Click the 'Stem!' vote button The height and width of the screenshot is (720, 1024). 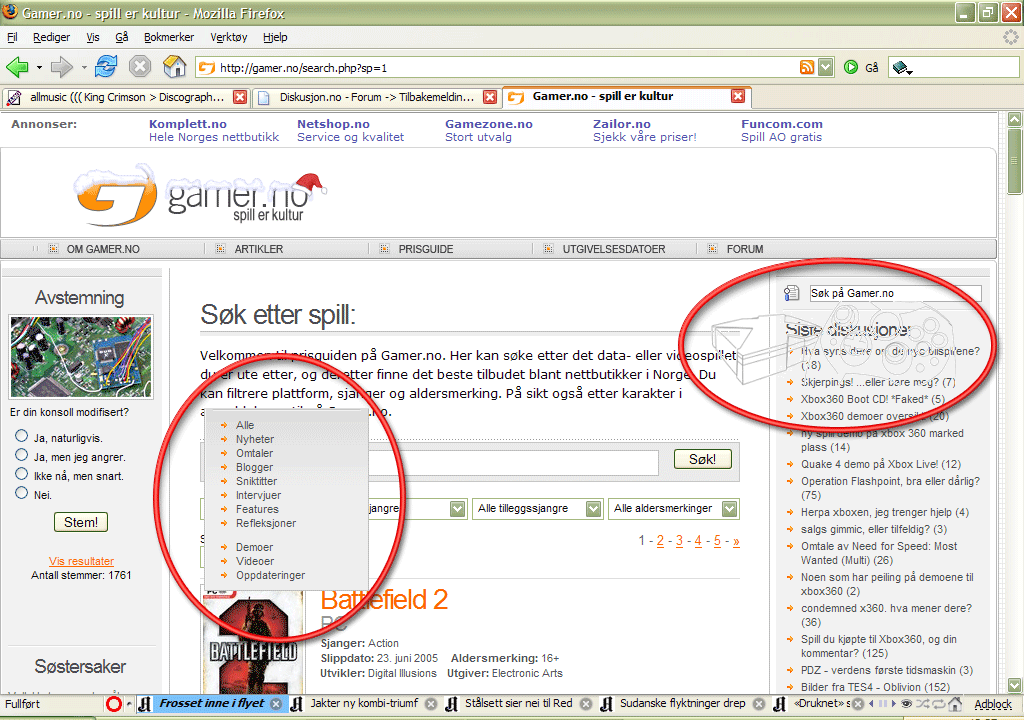coord(81,522)
